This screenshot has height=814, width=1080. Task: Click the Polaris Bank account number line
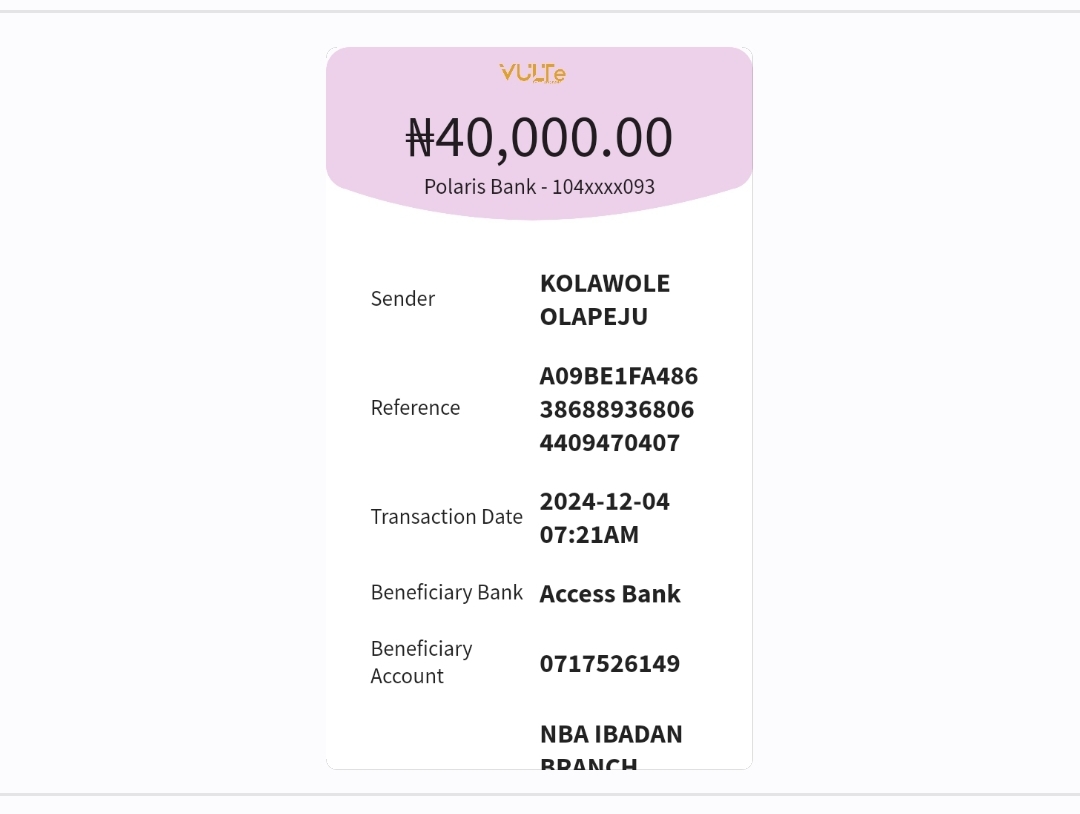[539, 187]
